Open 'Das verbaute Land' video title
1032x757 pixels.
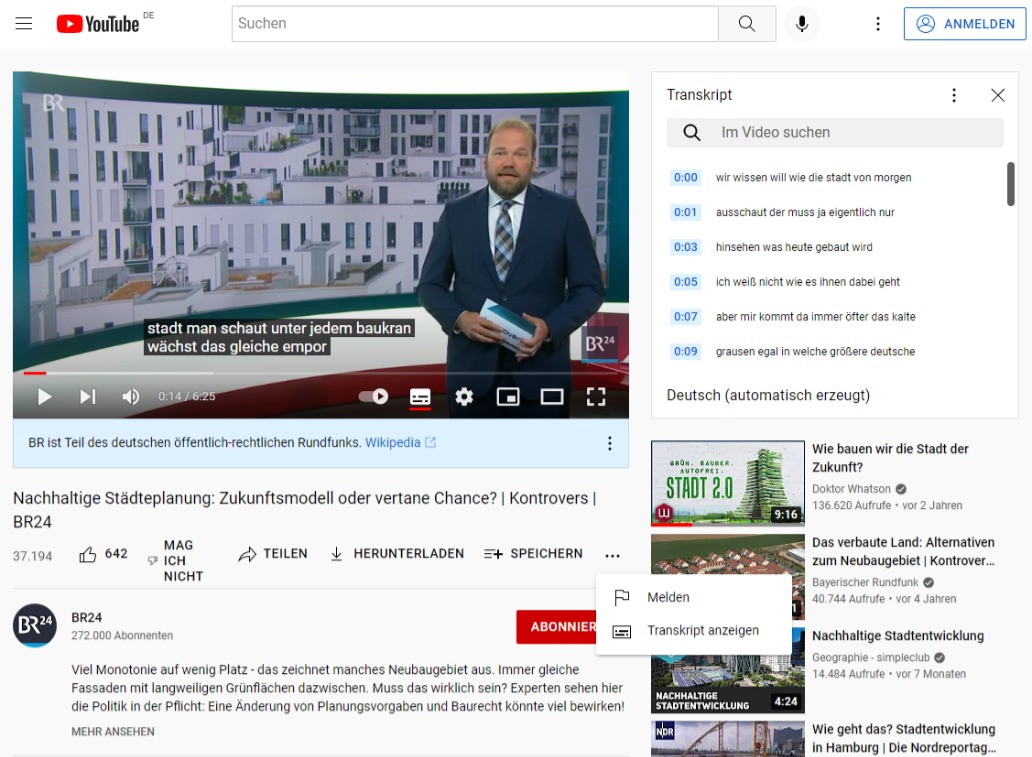(x=903, y=552)
